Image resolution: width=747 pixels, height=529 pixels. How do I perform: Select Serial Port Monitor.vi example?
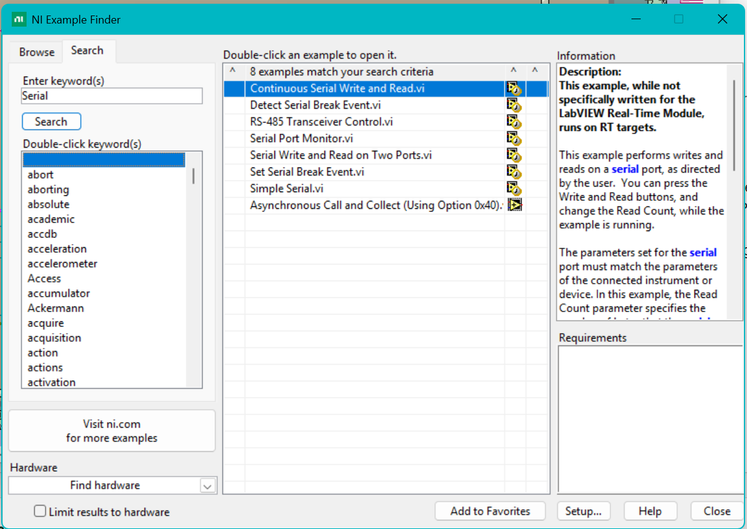pos(302,139)
